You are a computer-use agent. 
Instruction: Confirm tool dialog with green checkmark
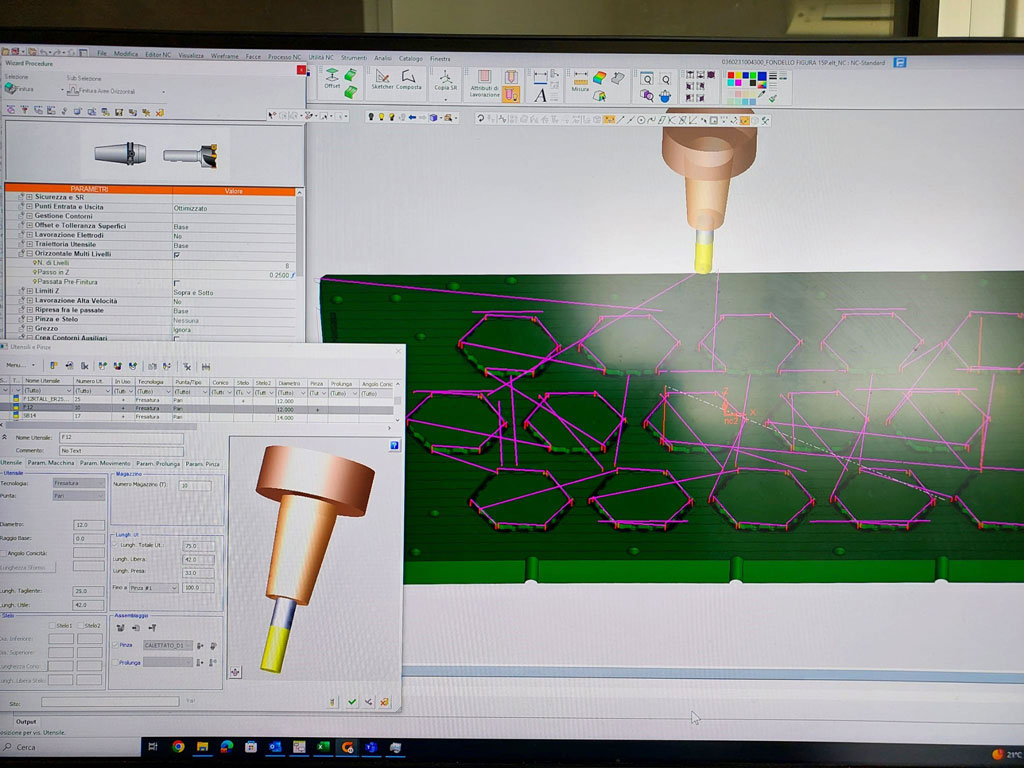[352, 702]
